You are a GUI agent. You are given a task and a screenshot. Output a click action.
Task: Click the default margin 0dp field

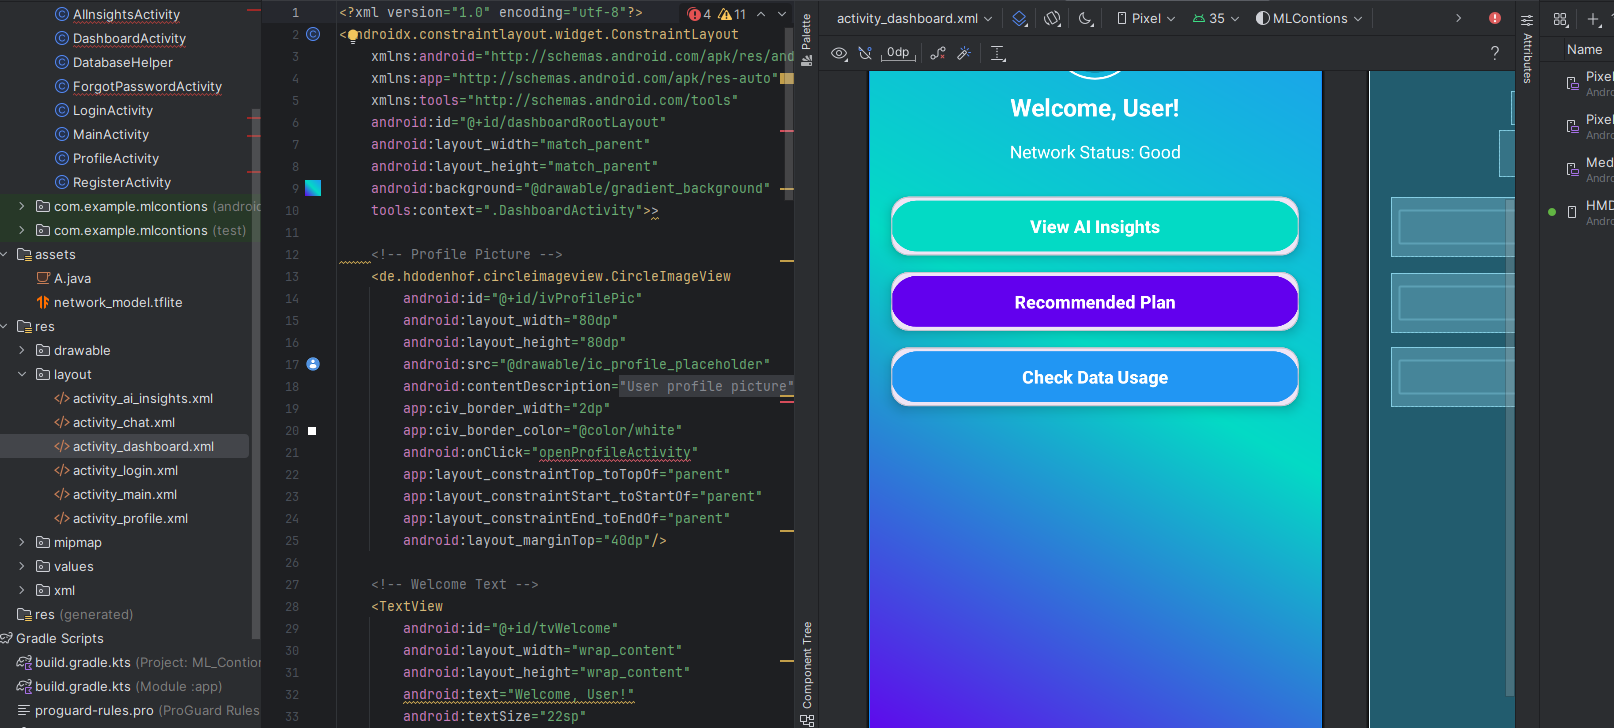pos(898,53)
